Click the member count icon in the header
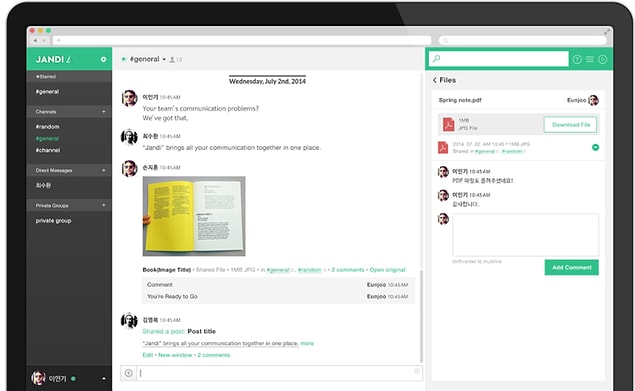This screenshot has width=635, height=391. pyautogui.click(x=175, y=60)
